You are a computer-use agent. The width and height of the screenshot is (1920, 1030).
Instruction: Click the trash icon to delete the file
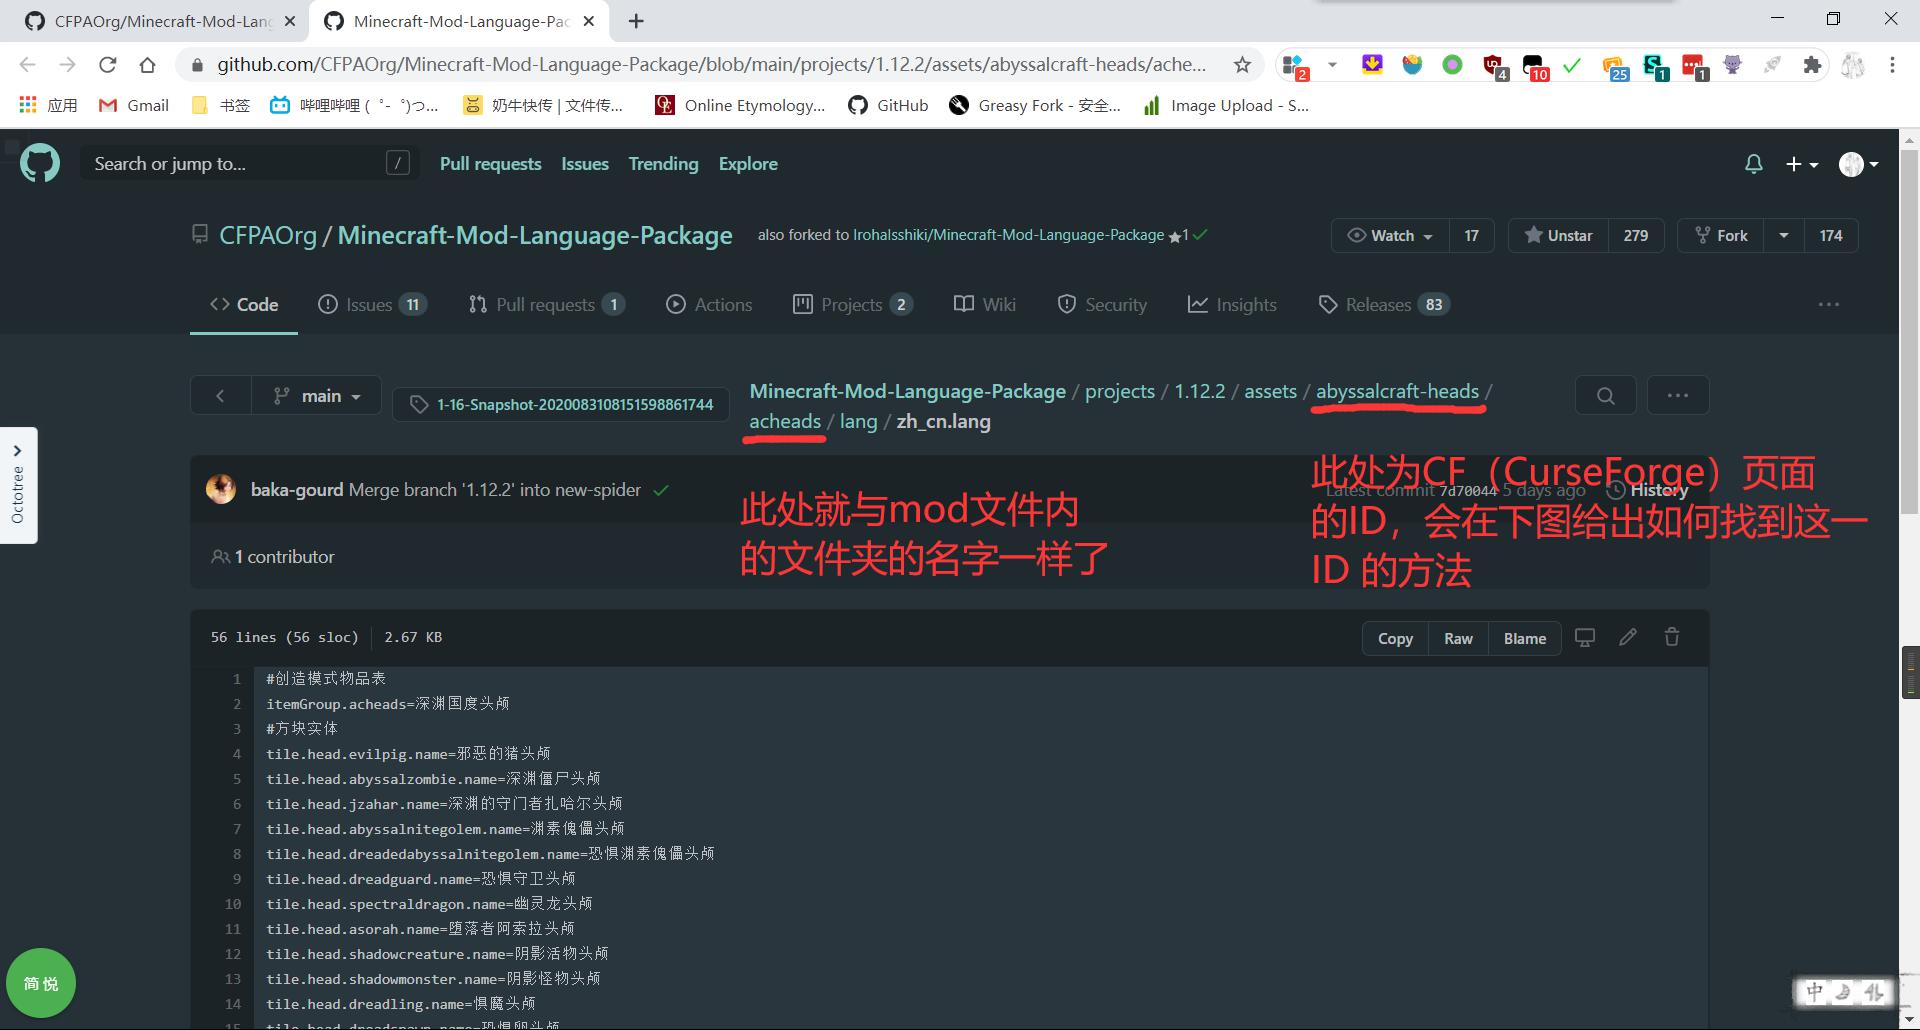coord(1671,637)
